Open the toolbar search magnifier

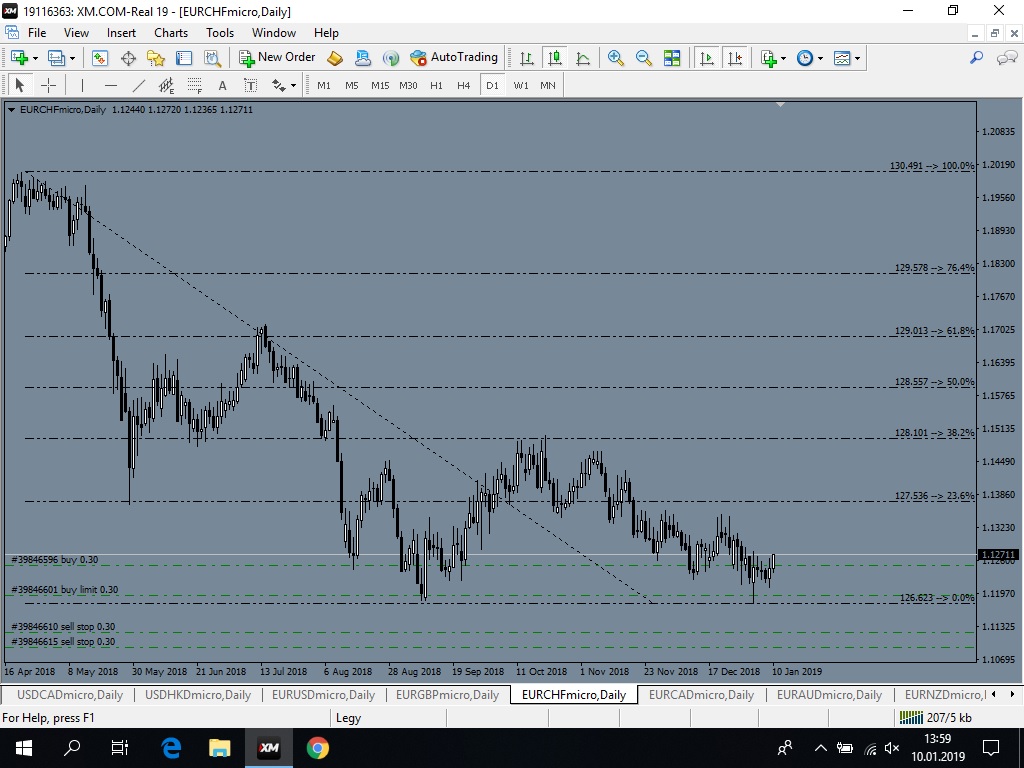click(976, 58)
